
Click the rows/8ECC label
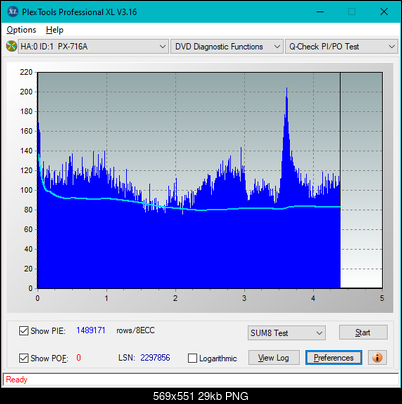pyautogui.click(x=135, y=330)
